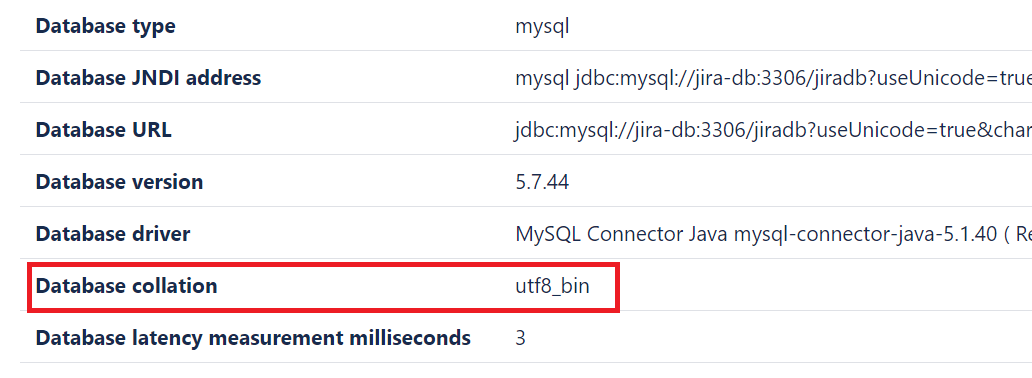This screenshot has height=378, width=1032.
Task: Select version number 5.7.44
Action: (542, 182)
